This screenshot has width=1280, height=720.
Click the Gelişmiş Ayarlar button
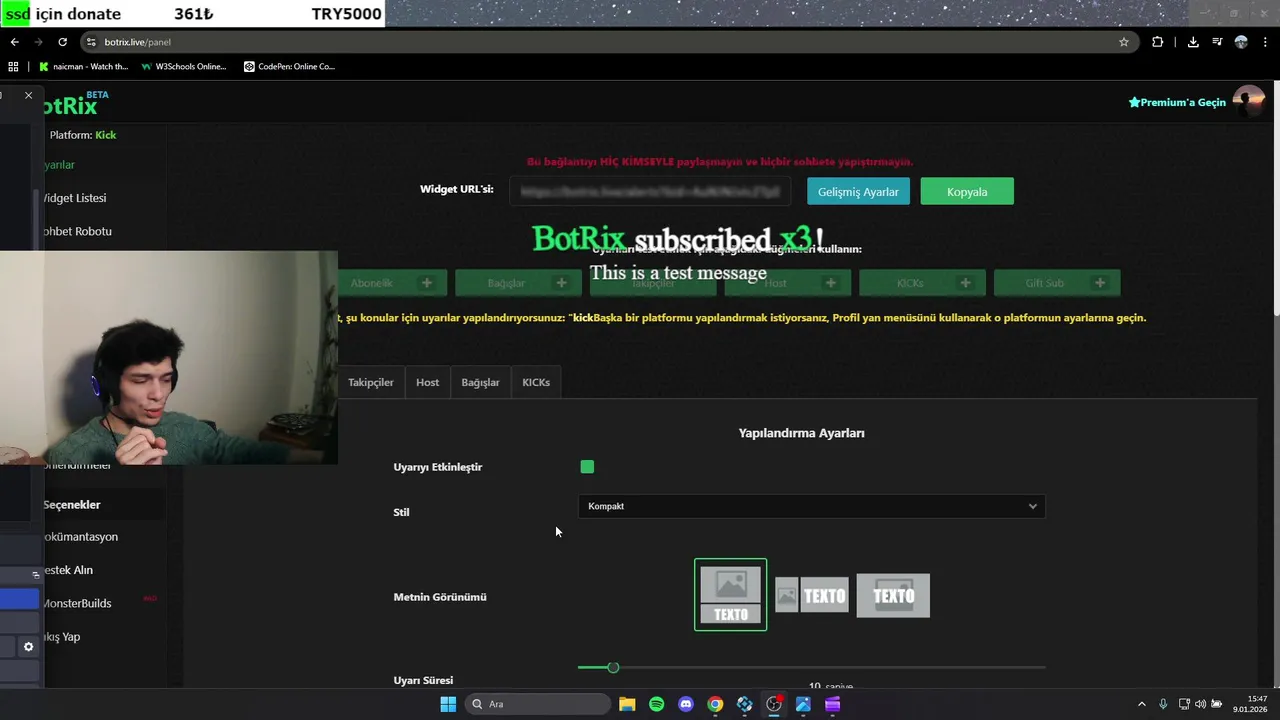point(858,192)
